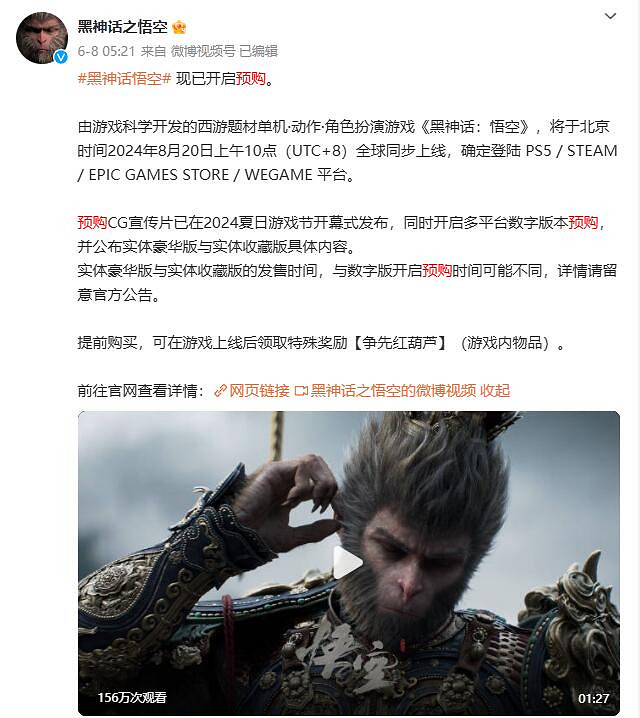Click the red 预购 before CG宣传片
The width and height of the screenshot is (640, 718).
pos(92,223)
